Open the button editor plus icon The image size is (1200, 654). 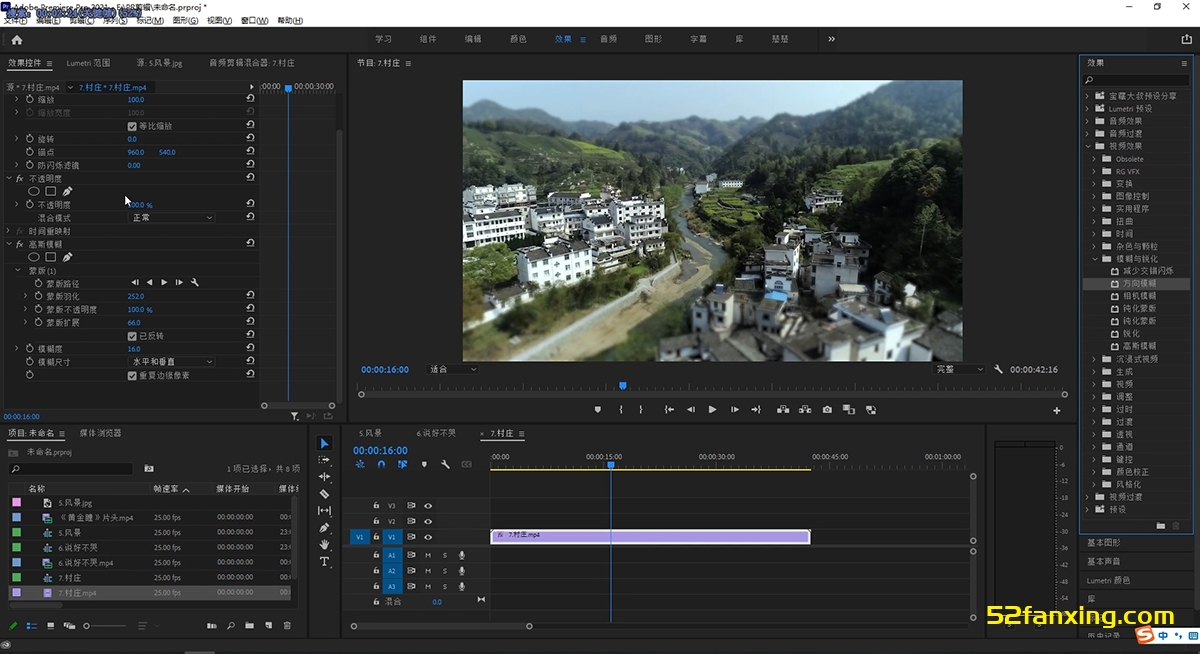pyautogui.click(x=1057, y=410)
